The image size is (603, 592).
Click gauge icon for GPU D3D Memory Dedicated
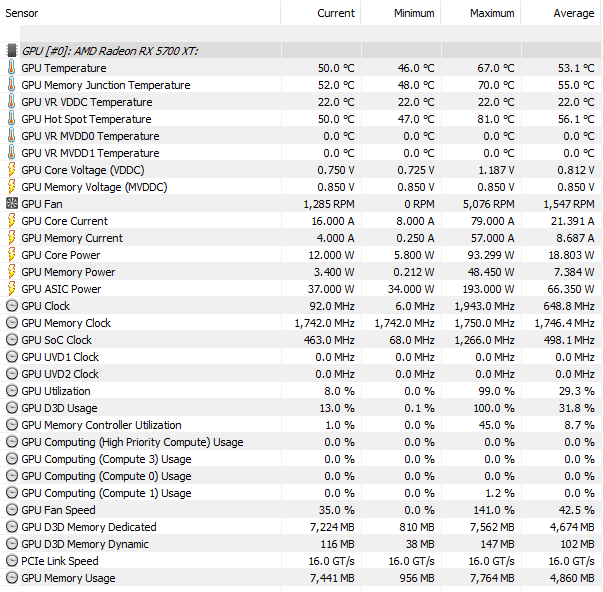12,527
